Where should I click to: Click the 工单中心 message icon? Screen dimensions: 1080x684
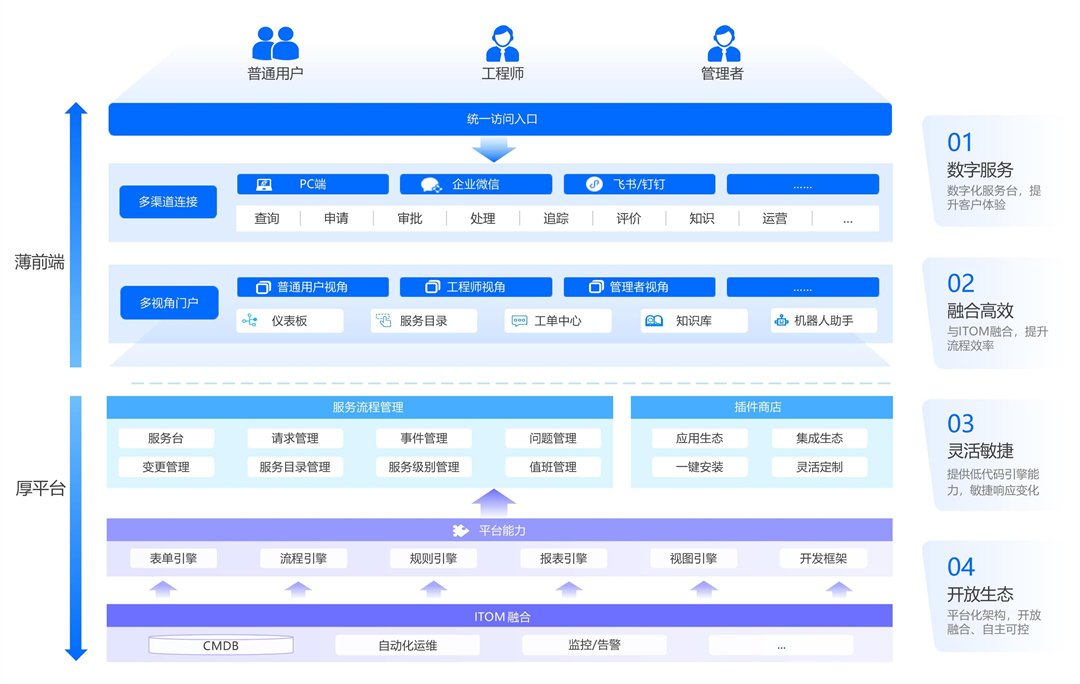[x=519, y=321]
